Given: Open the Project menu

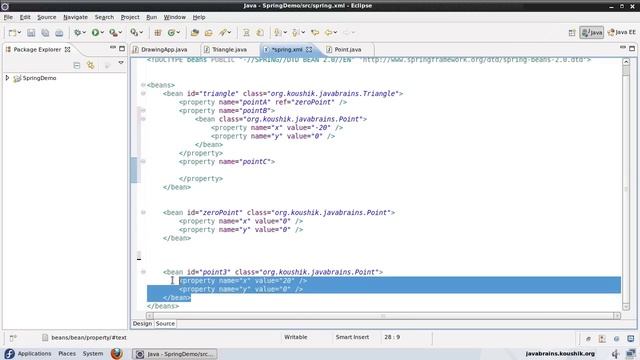Looking at the screenshot, I should coord(130,17).
